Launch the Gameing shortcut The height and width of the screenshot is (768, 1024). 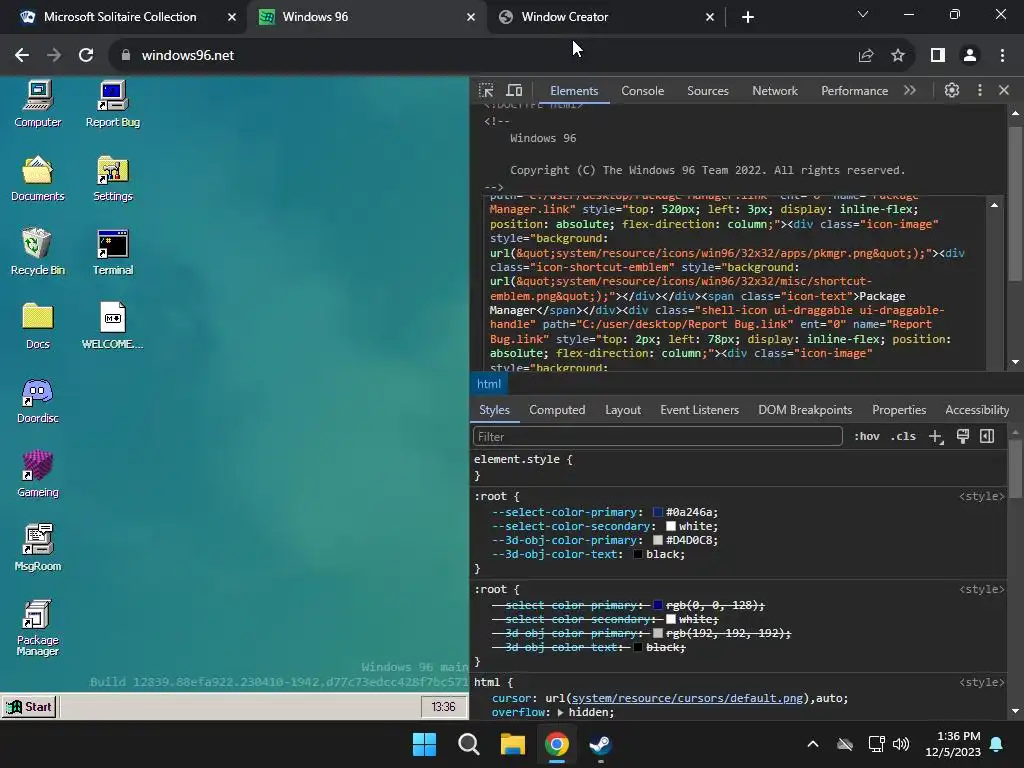[37, 474]
